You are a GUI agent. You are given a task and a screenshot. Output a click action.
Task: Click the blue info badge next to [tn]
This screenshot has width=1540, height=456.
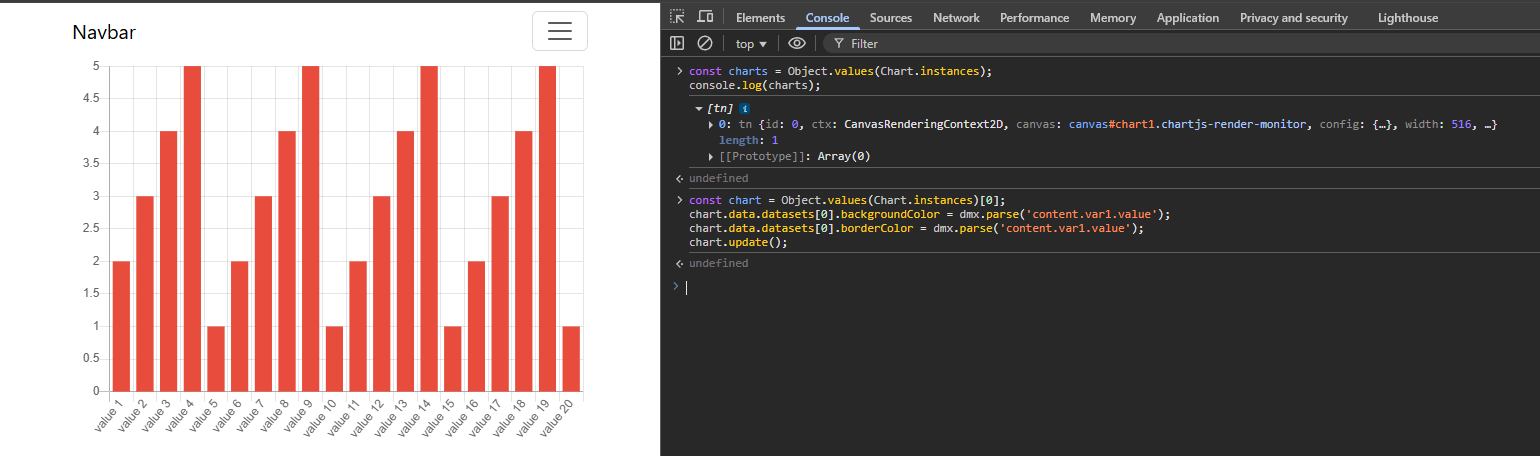pos(745,108)
